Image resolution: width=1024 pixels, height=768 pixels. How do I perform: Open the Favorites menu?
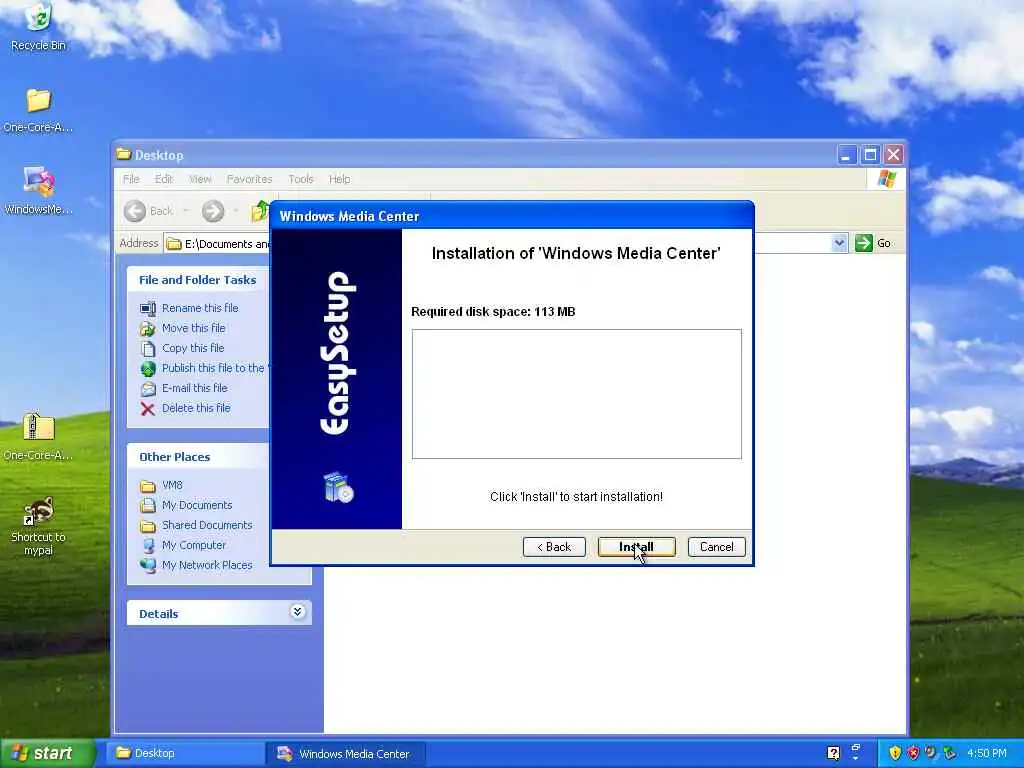(249, 179)
